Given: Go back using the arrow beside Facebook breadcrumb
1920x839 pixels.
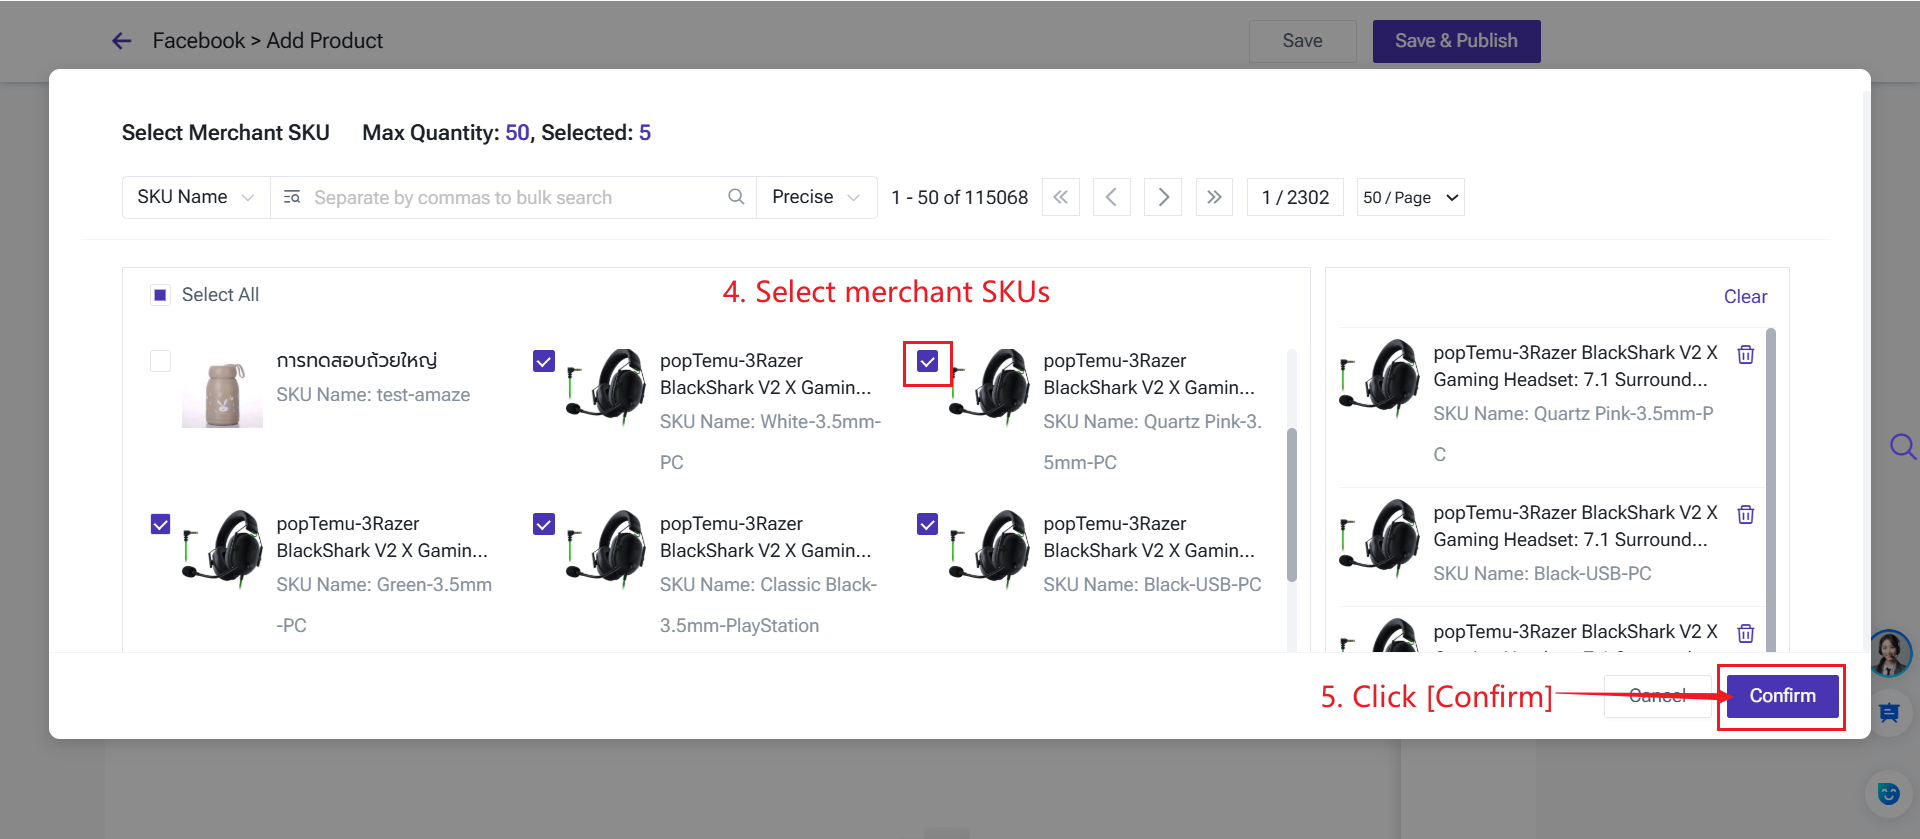Looking at the screenshot, I should (x=122, y=41).
